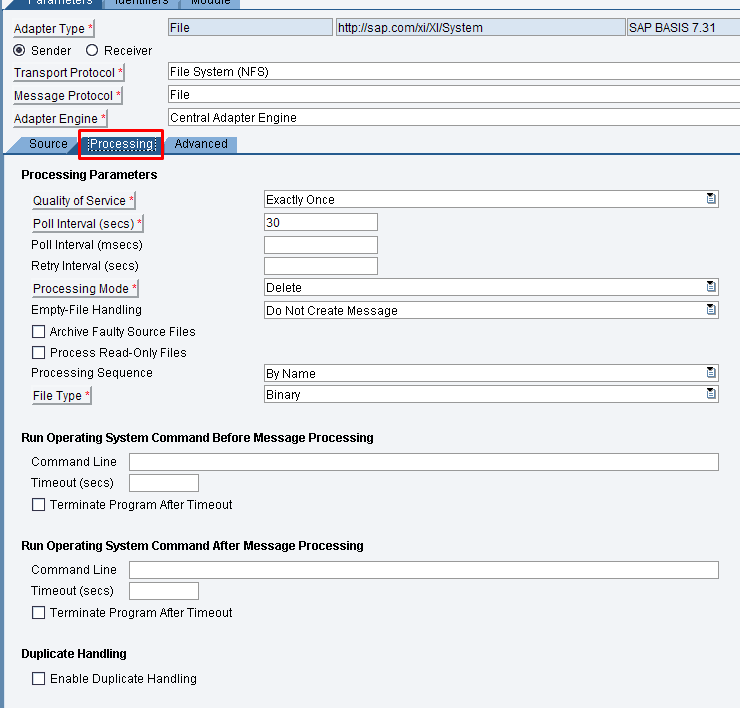Enable Archive Faulty Source Files checkbox
The image size is (740, 708).
[39, 331]
